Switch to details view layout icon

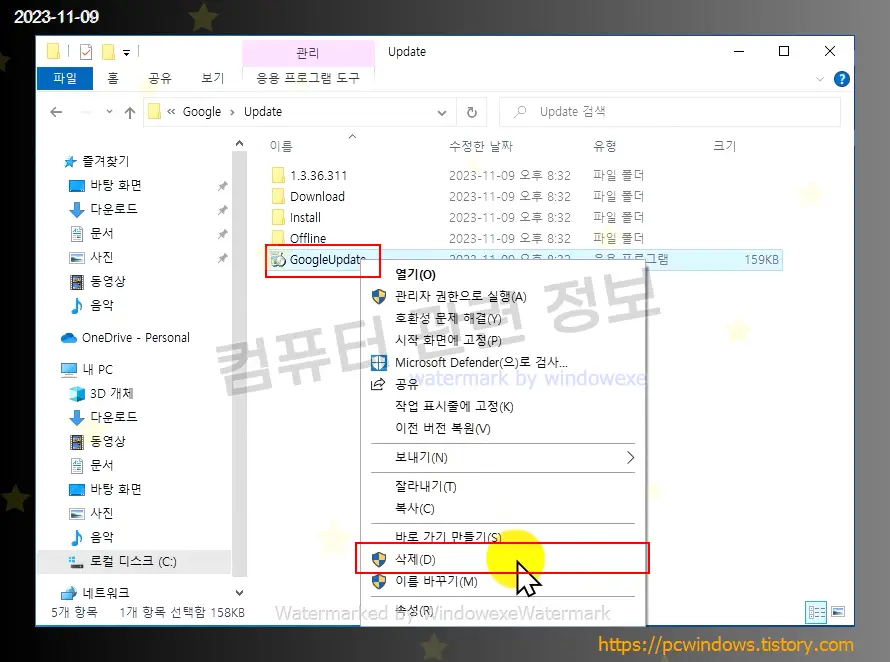click(x=816, y=613)
